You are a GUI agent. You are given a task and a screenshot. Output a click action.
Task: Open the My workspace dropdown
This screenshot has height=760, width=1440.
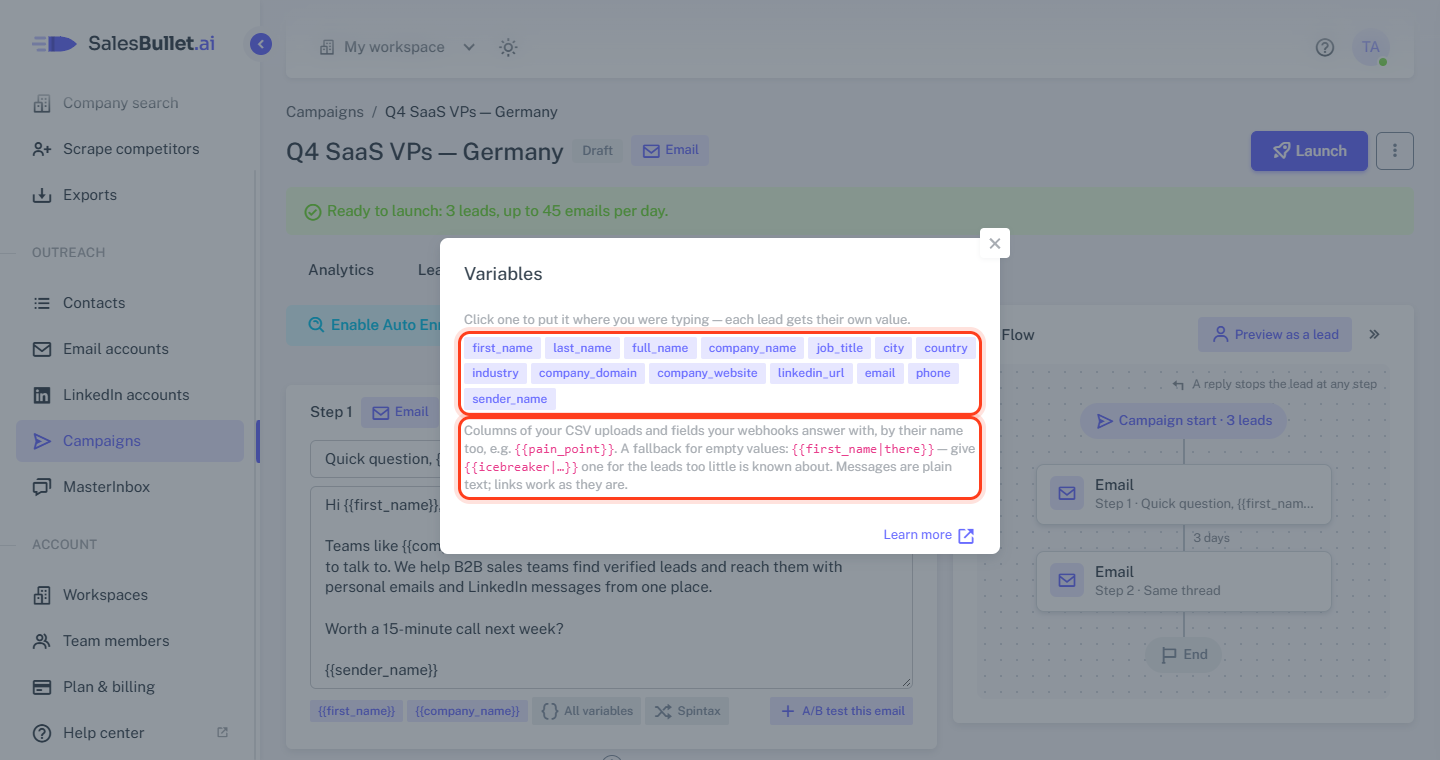click(x=397, y=47)
